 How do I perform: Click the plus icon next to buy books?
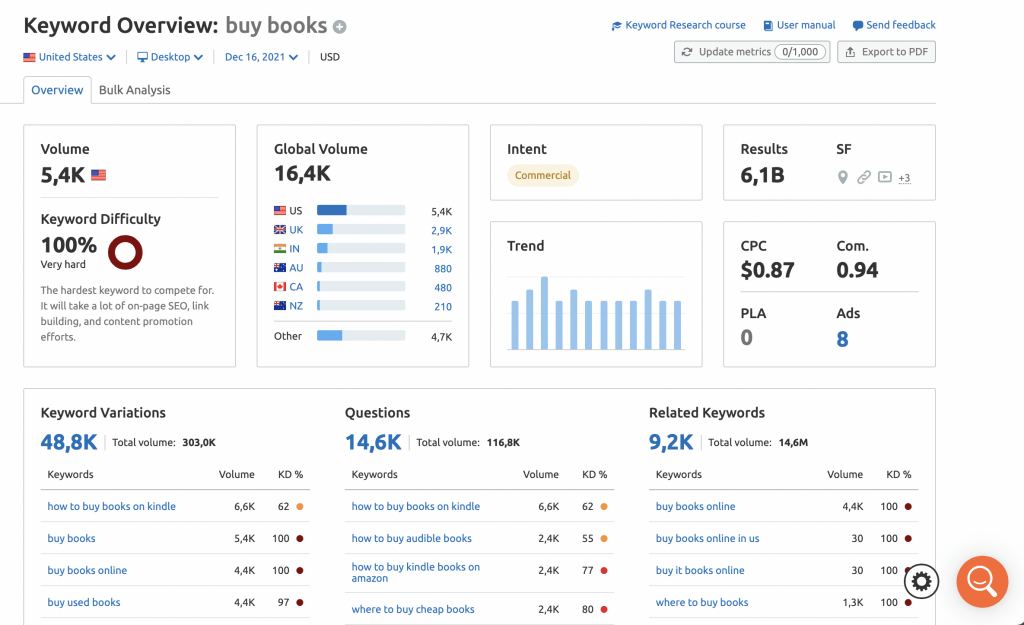[x=340, y=27]
